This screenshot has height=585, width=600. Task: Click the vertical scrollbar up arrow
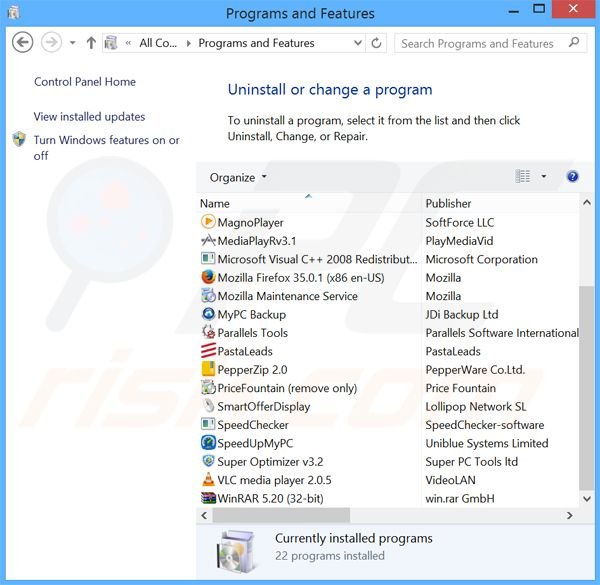coord(587,203)
